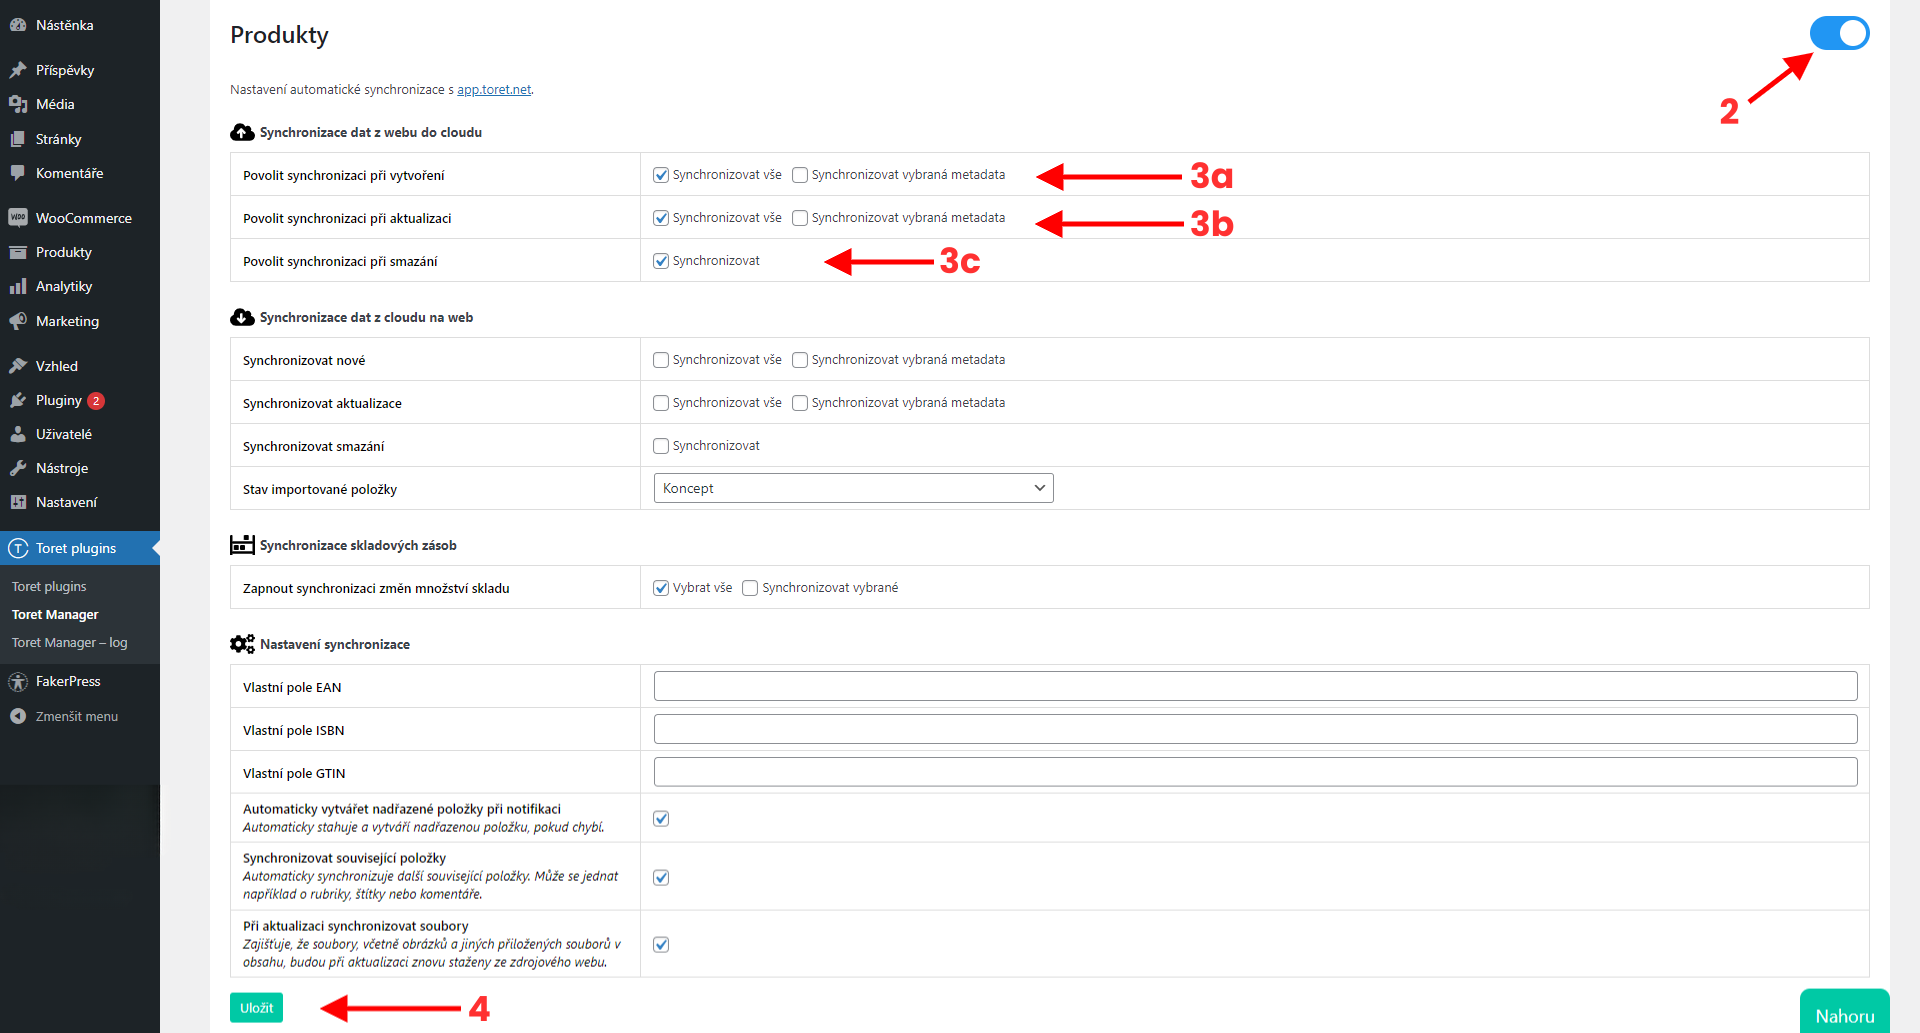Open Toret Manager submenu entry

tap(55, 614)
